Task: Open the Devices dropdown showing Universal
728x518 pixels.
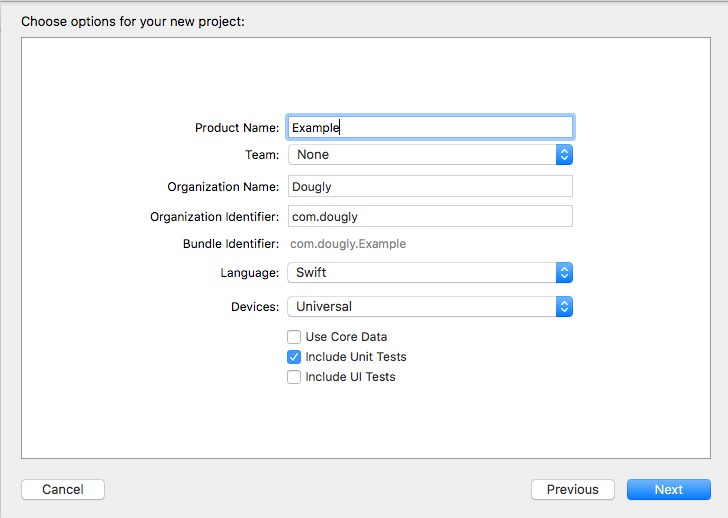Action: coord(430,306)
